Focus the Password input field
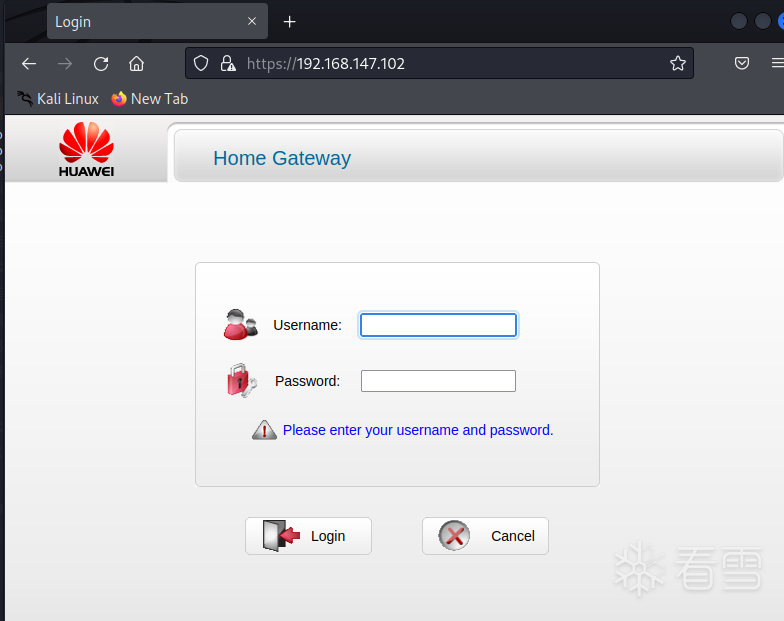784x621 pixels. (438, 381)
